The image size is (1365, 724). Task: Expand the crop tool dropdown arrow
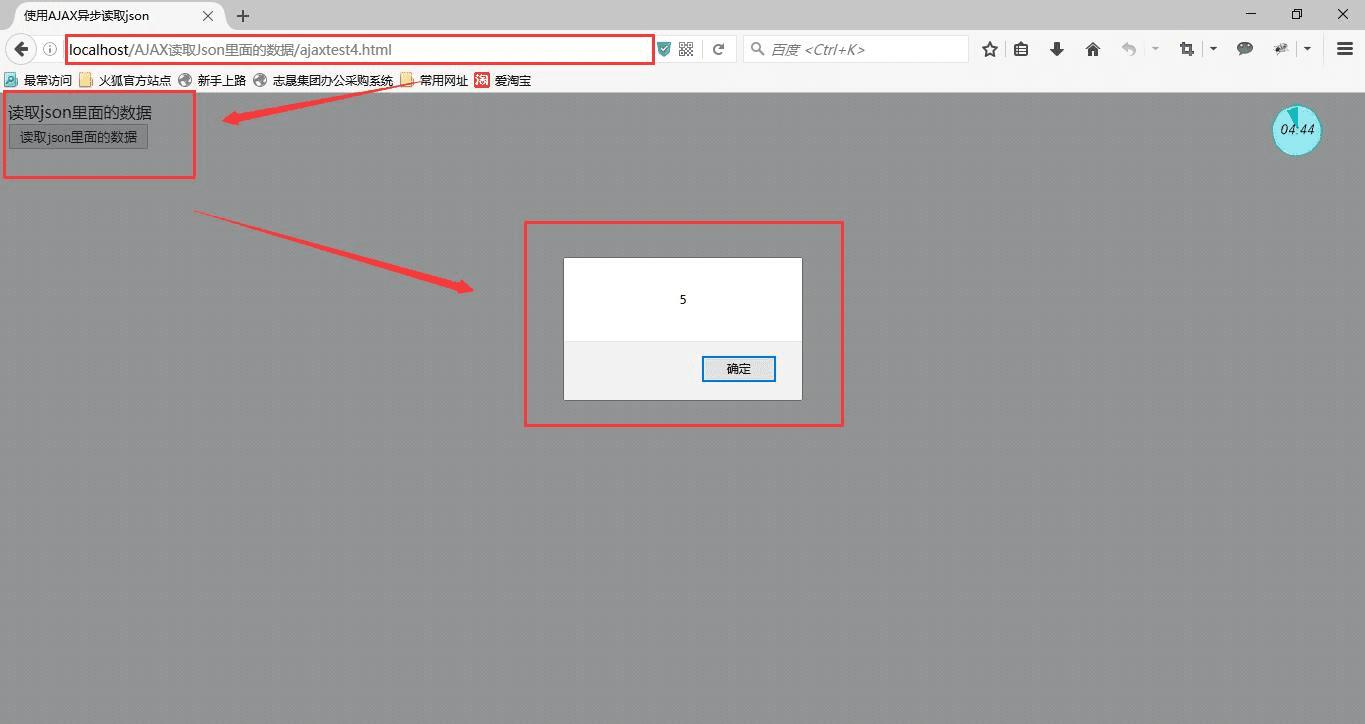[1213, 49]
